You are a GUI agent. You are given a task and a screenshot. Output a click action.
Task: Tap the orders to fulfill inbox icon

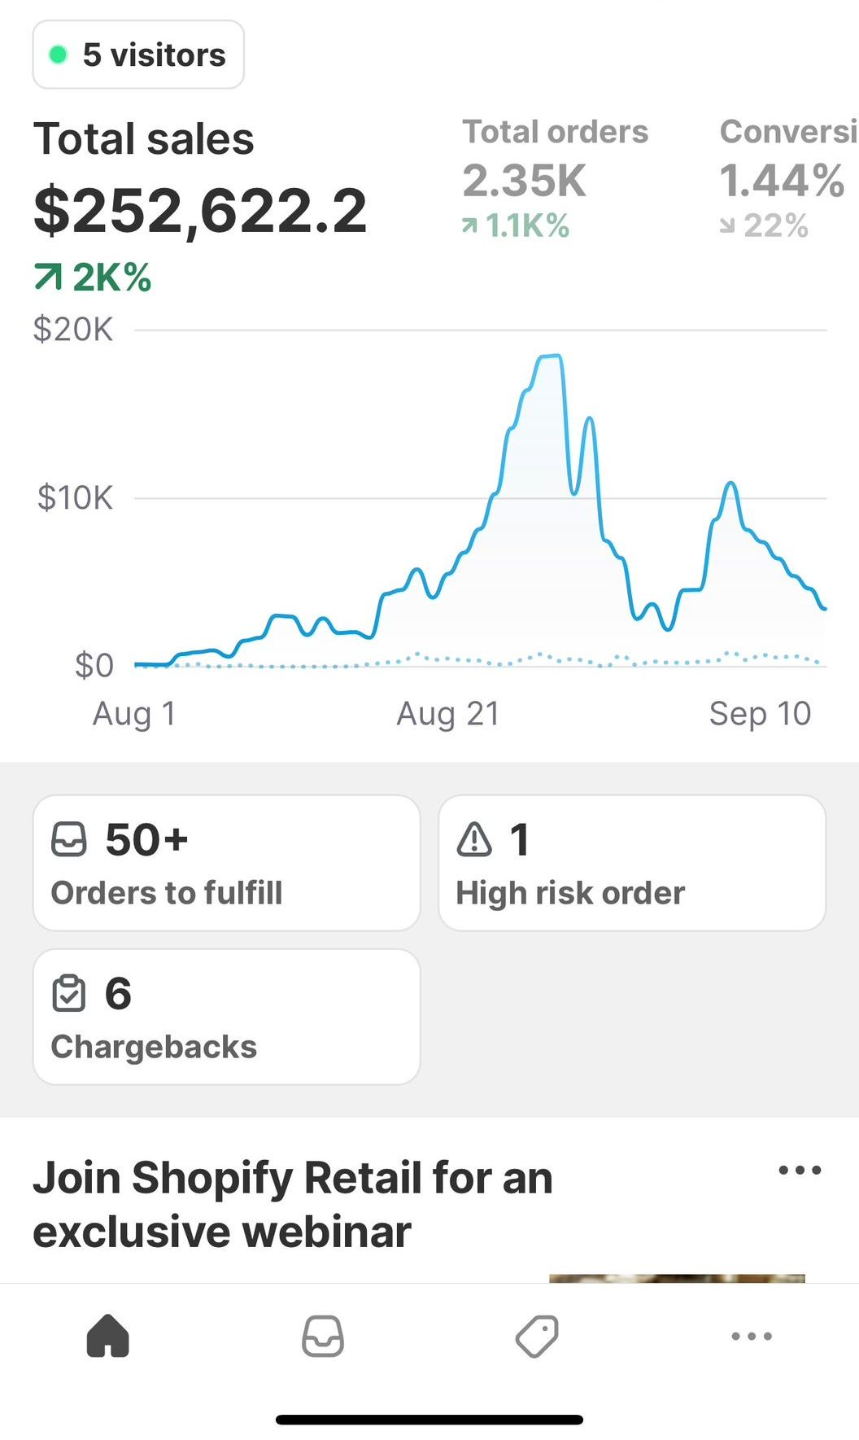(x=69, y=840)
